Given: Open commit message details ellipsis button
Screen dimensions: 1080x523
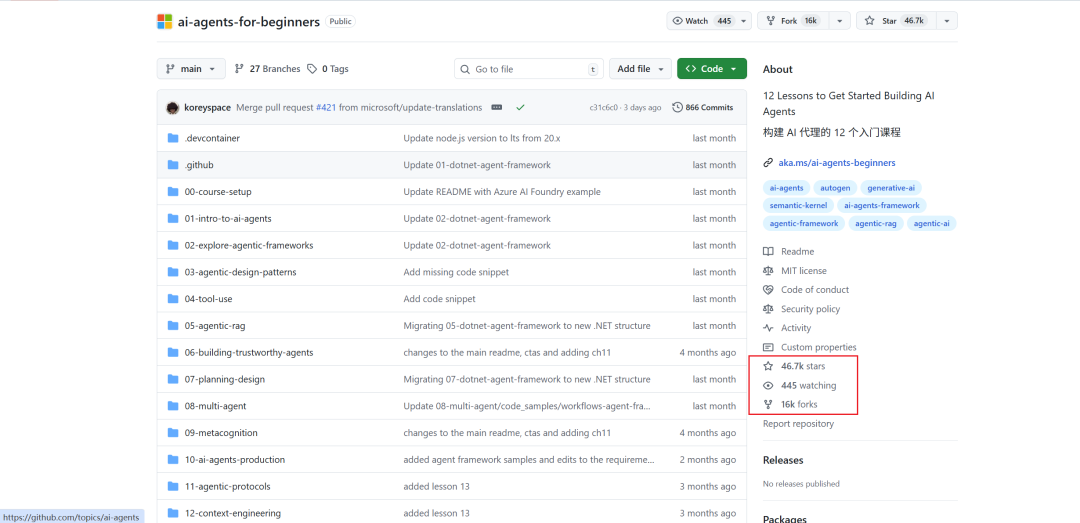Looking at the screenshot, I should [496, 107].
